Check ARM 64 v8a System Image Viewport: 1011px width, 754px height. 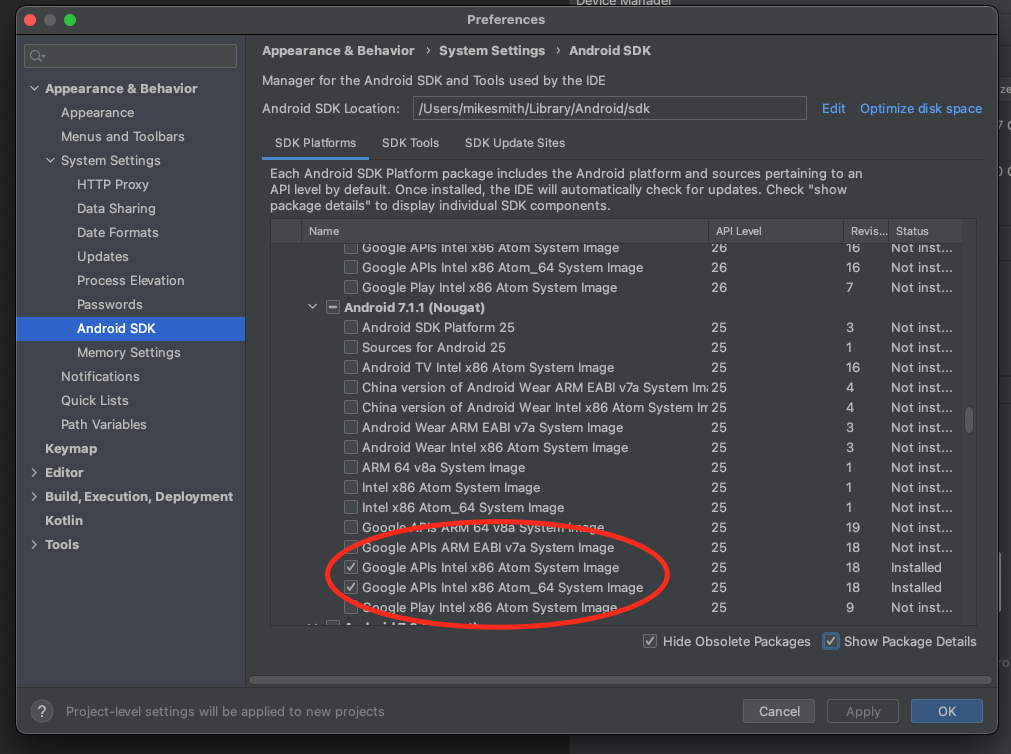coord(351,468)
